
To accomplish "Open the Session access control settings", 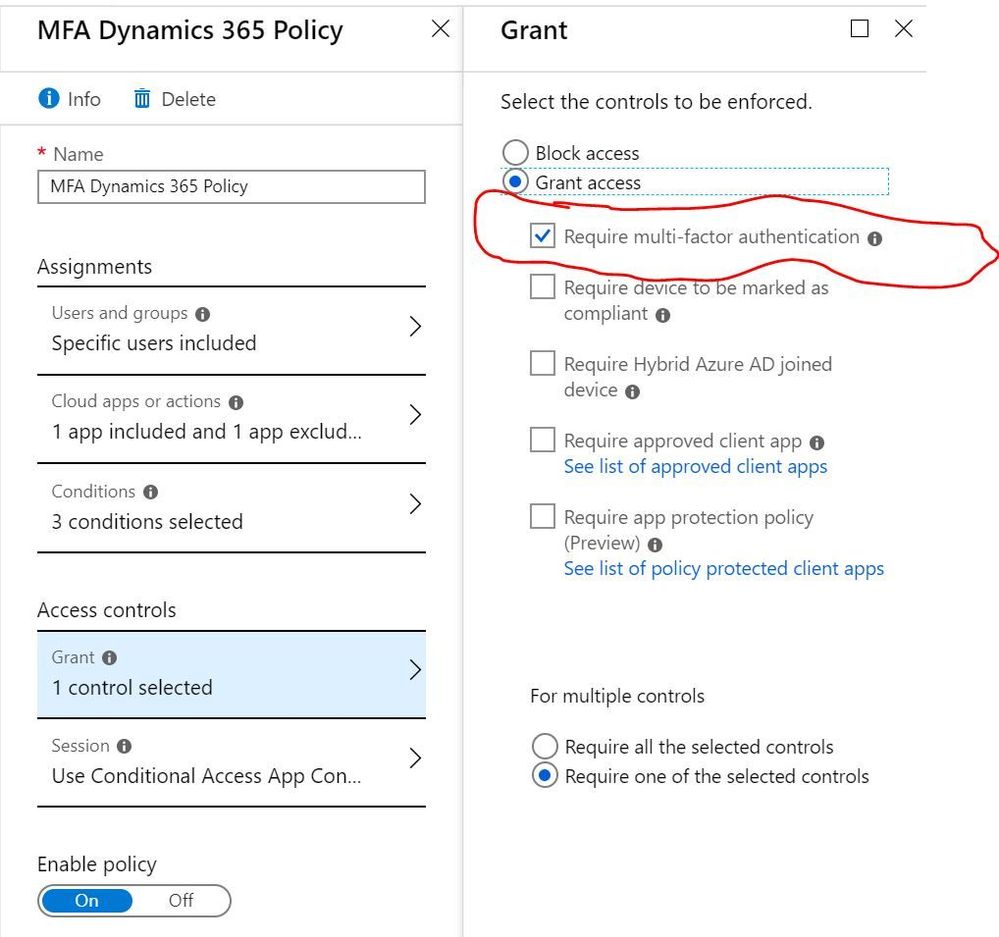I will 415,759.
